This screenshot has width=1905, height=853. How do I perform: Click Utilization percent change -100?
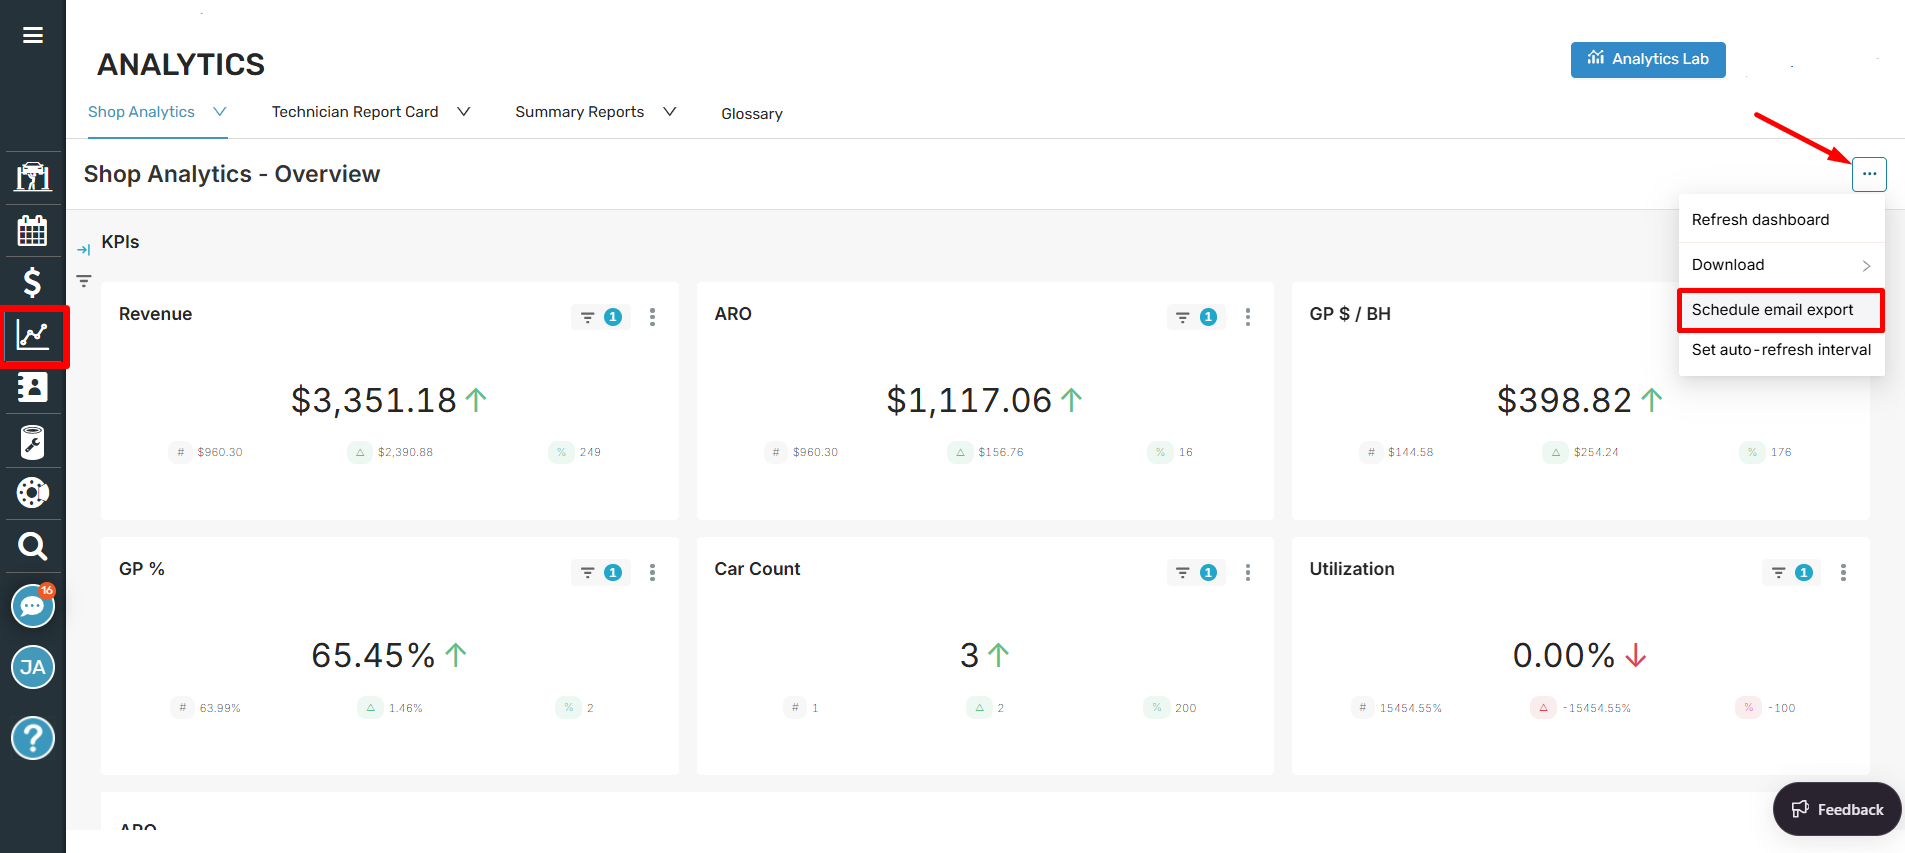click(x=1782, y=708)
